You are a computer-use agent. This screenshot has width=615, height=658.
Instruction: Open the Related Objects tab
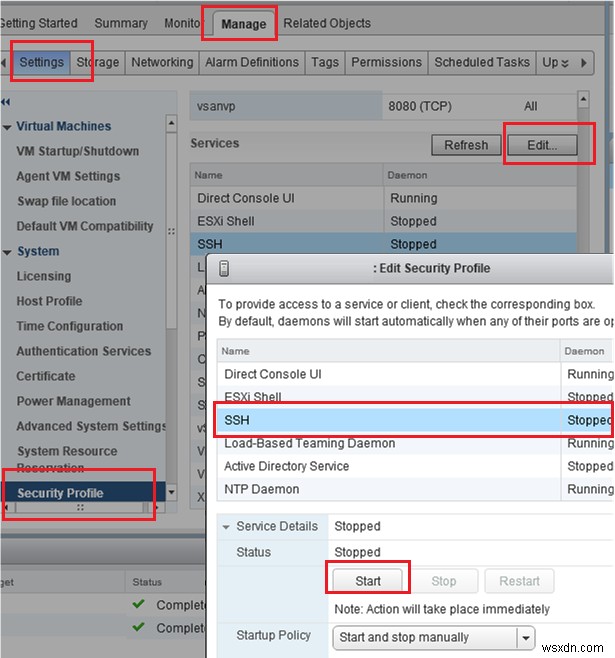[x=327, y=23]
